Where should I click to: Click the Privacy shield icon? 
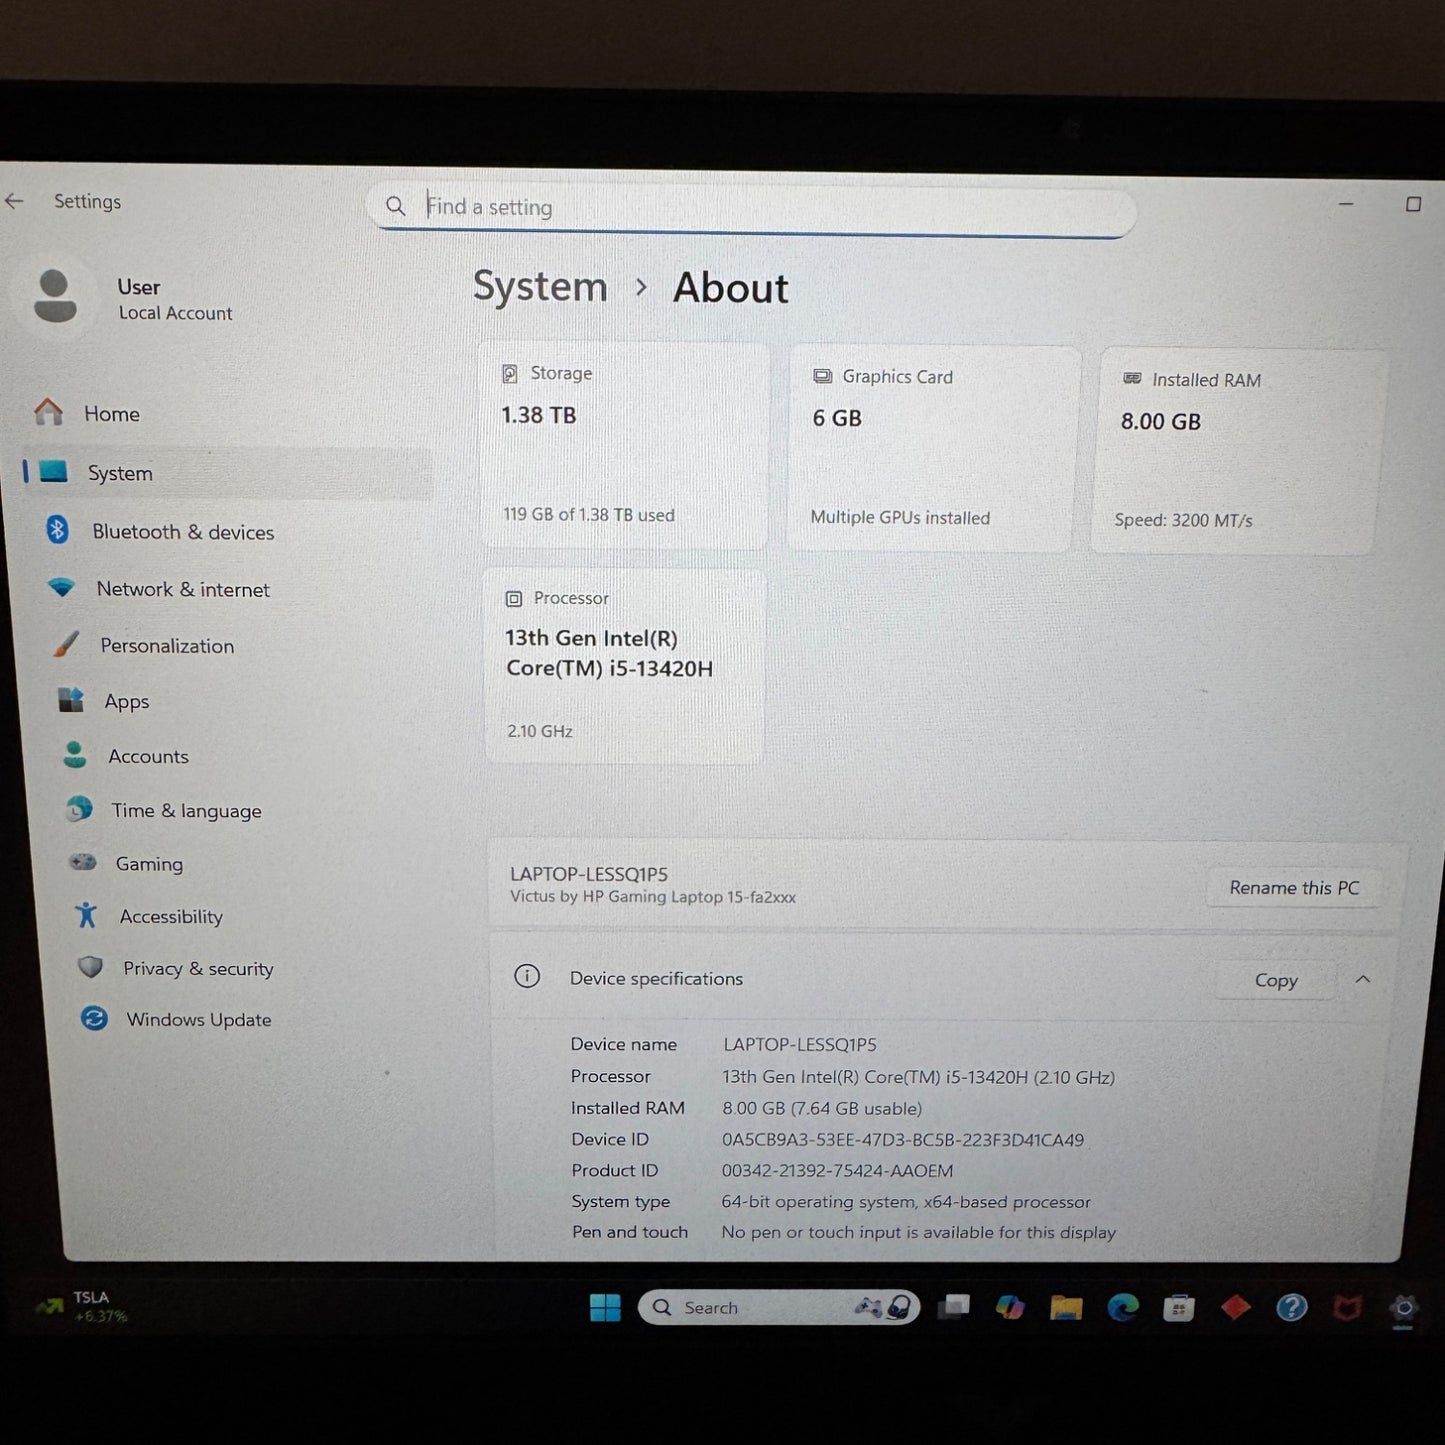point(91,967)
